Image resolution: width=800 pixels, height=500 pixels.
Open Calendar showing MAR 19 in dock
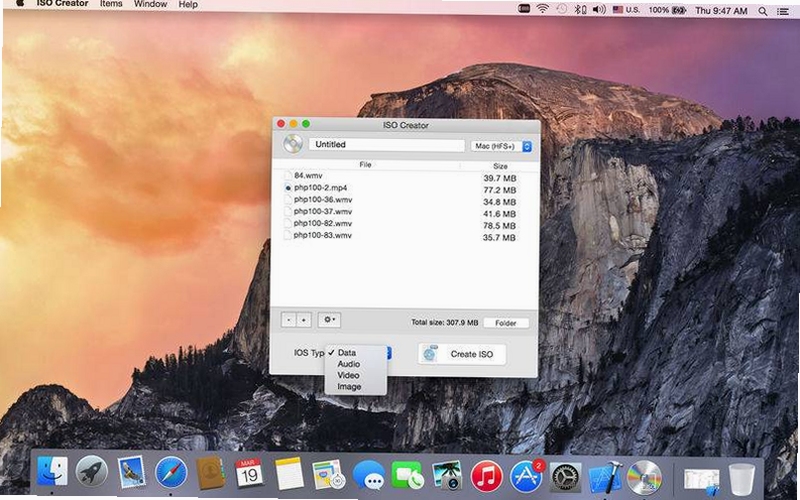click(x=249, y=472)
